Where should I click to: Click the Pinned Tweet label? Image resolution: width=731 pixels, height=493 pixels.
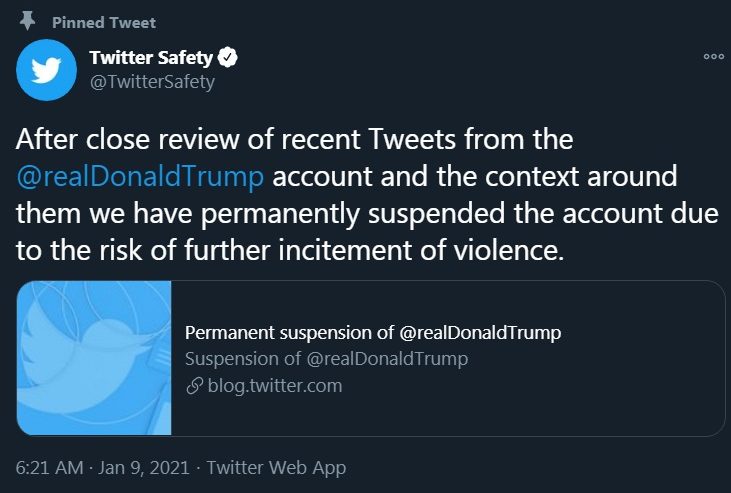[104, 22]
